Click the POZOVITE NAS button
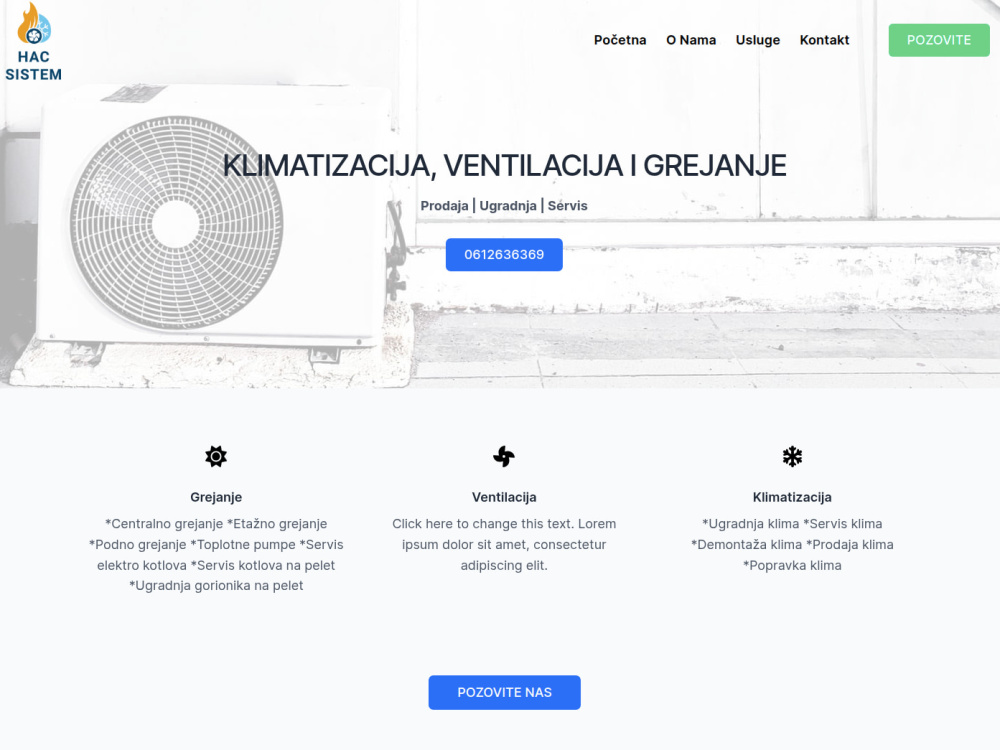This screenshot has width=1000, height=750. [504, 693]
